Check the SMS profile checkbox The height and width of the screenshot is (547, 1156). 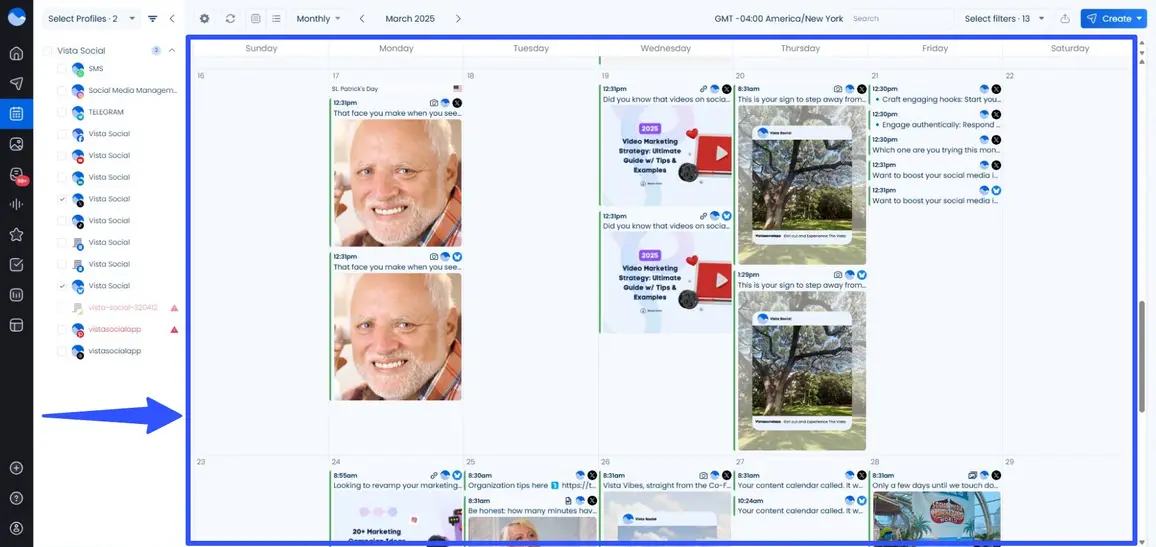62,69
